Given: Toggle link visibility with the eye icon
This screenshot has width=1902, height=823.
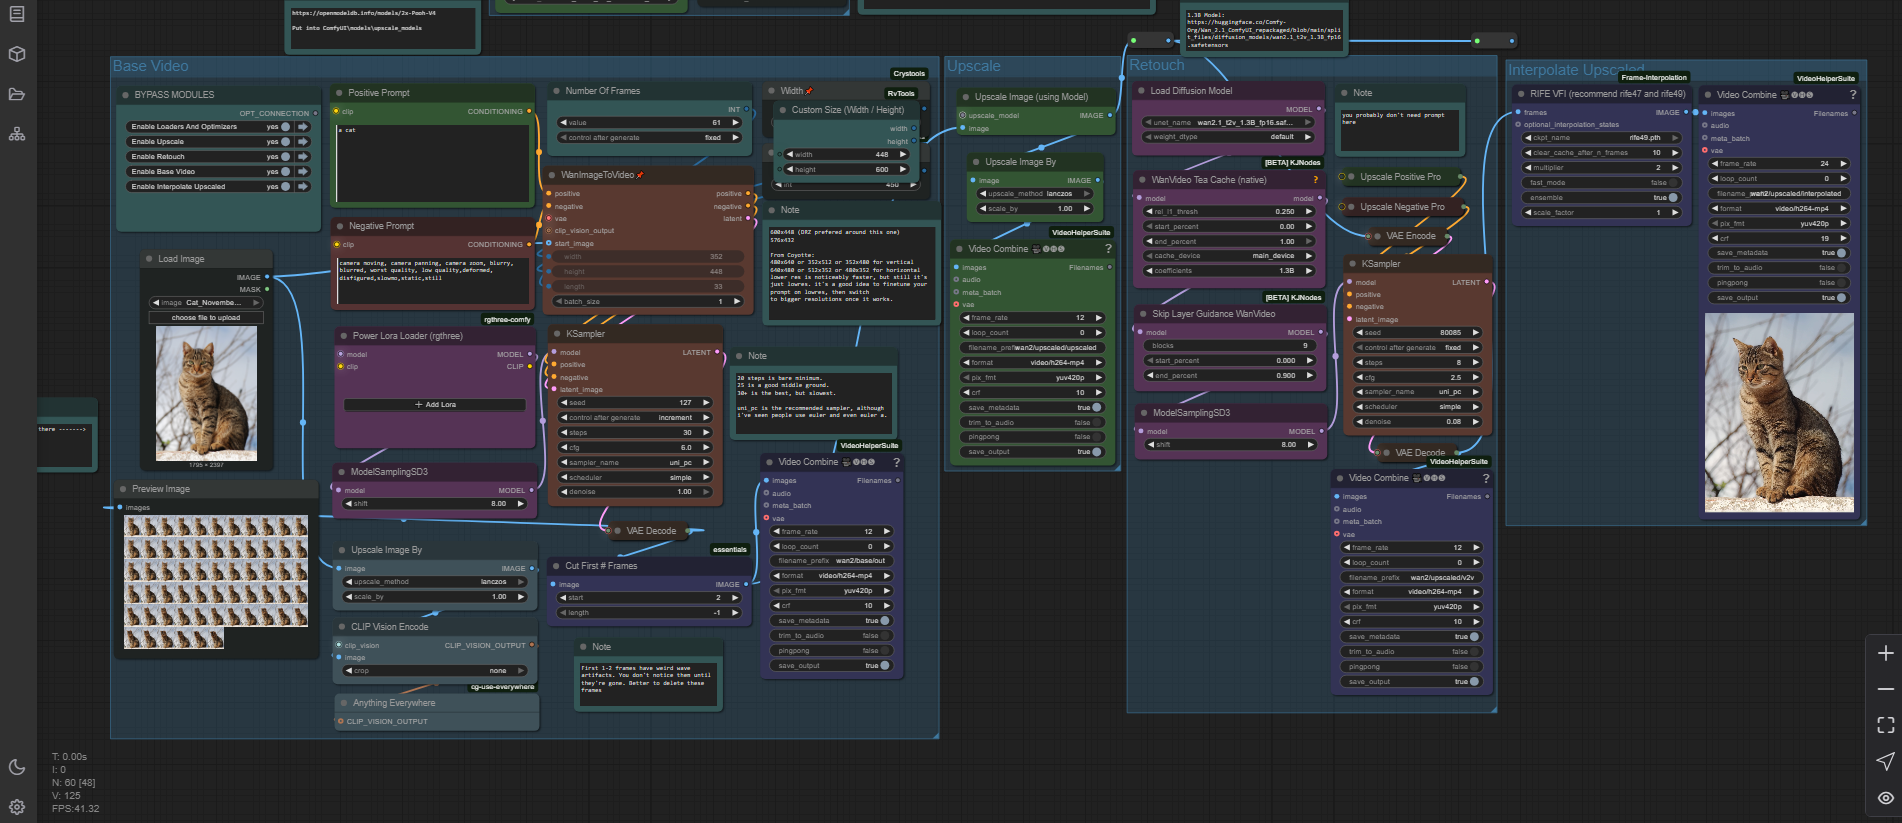Looking at the screenshot, I should tap(1885, 797).
